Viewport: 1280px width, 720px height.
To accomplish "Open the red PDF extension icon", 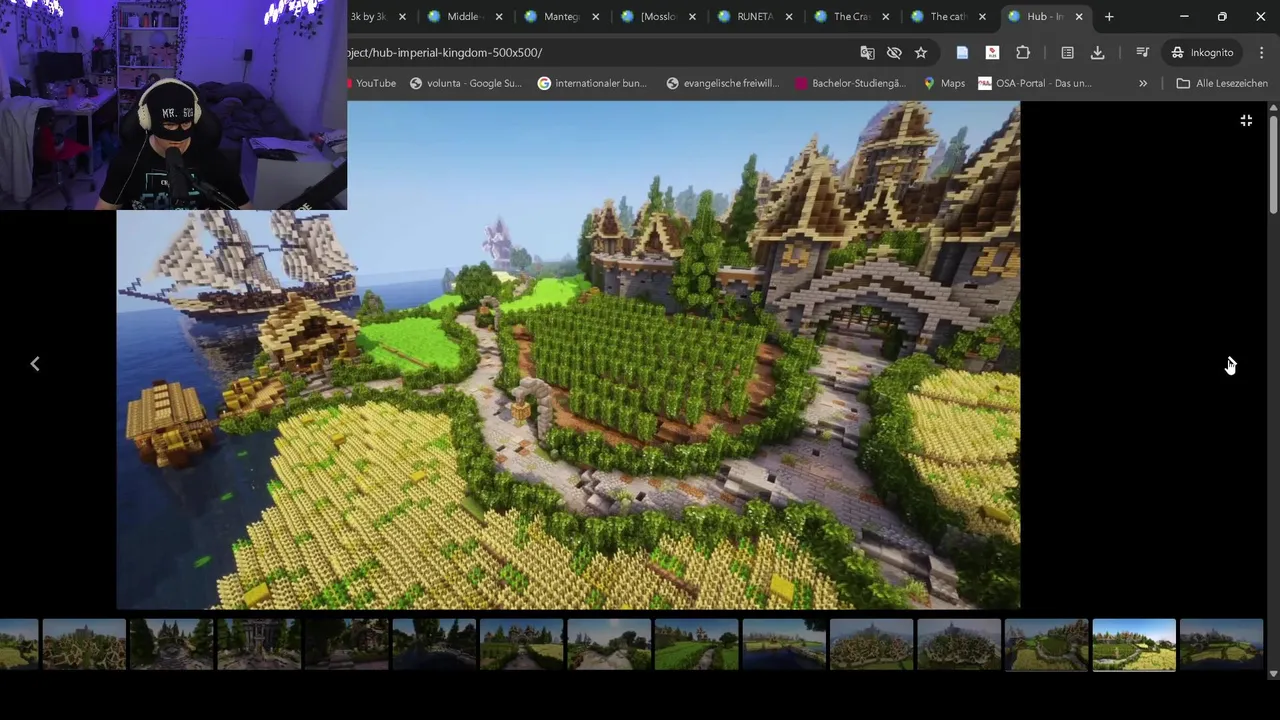I will (x=992, y=52).
